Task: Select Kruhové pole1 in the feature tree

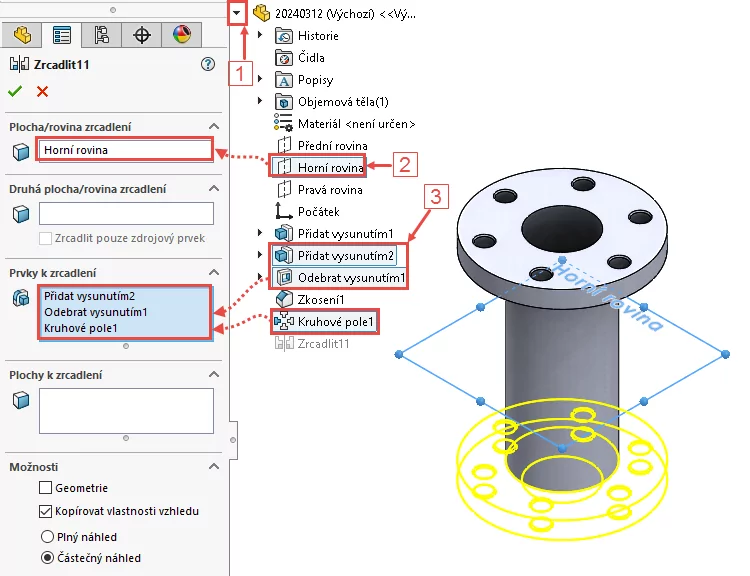Action: (x=334, y=321)
